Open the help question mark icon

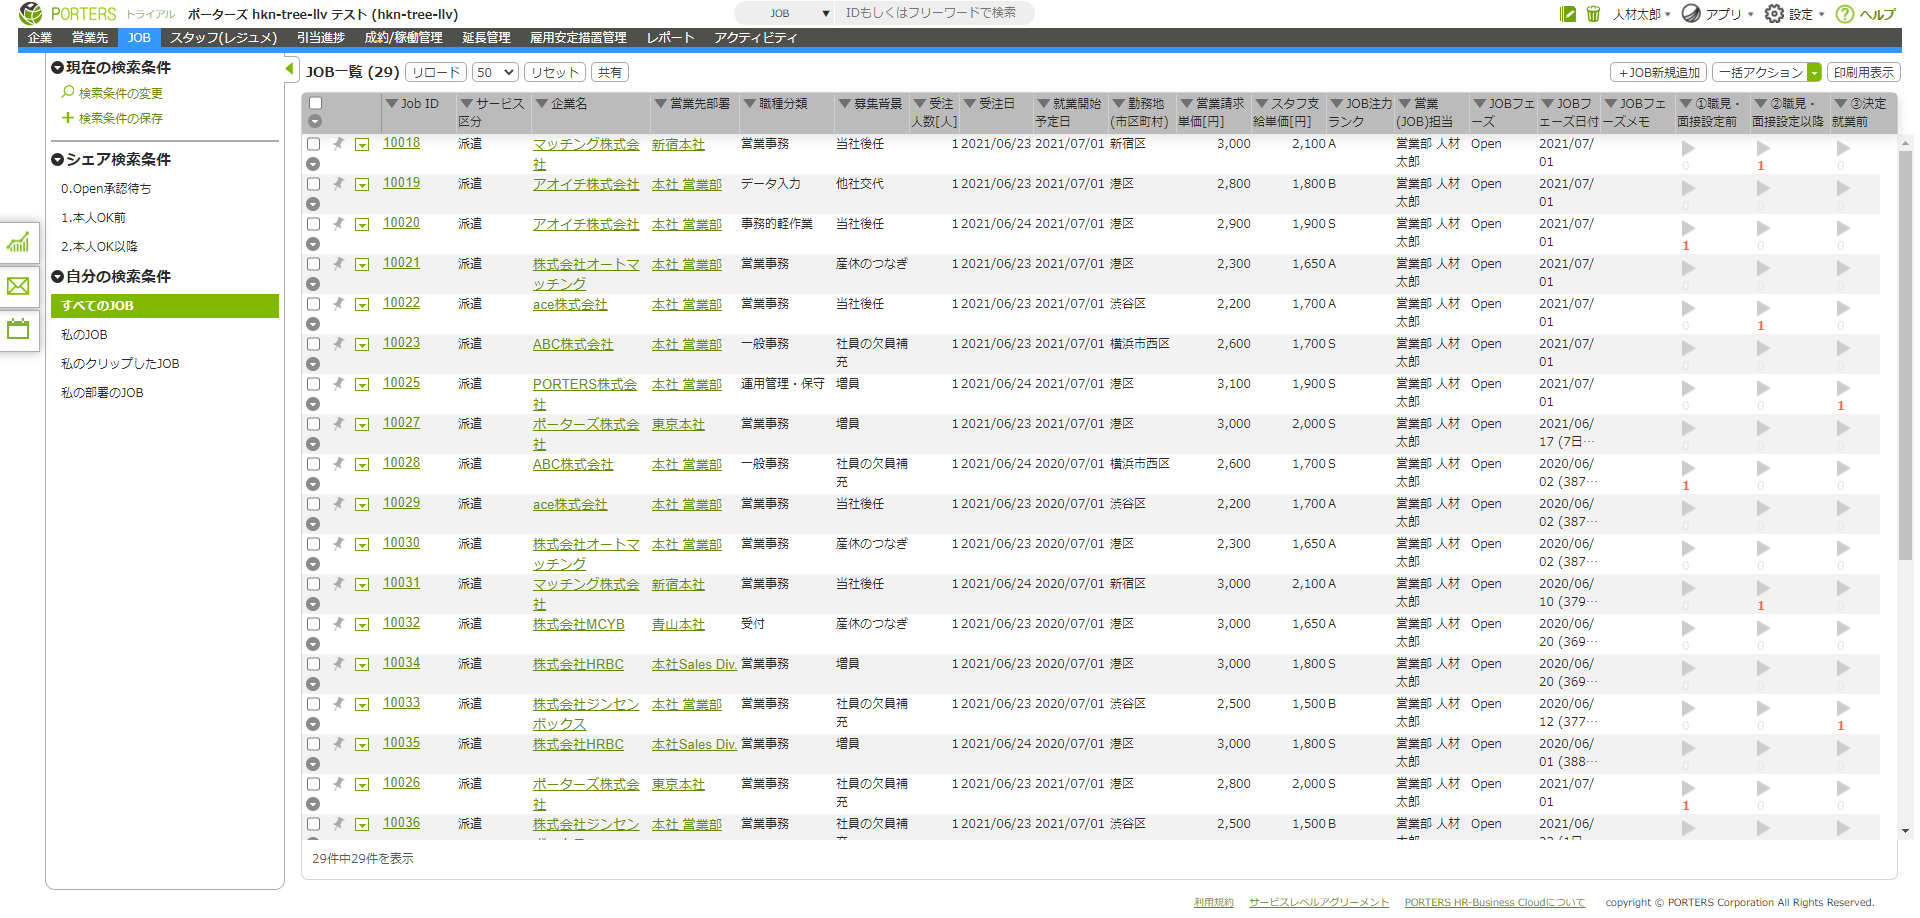coord(1845,14)
